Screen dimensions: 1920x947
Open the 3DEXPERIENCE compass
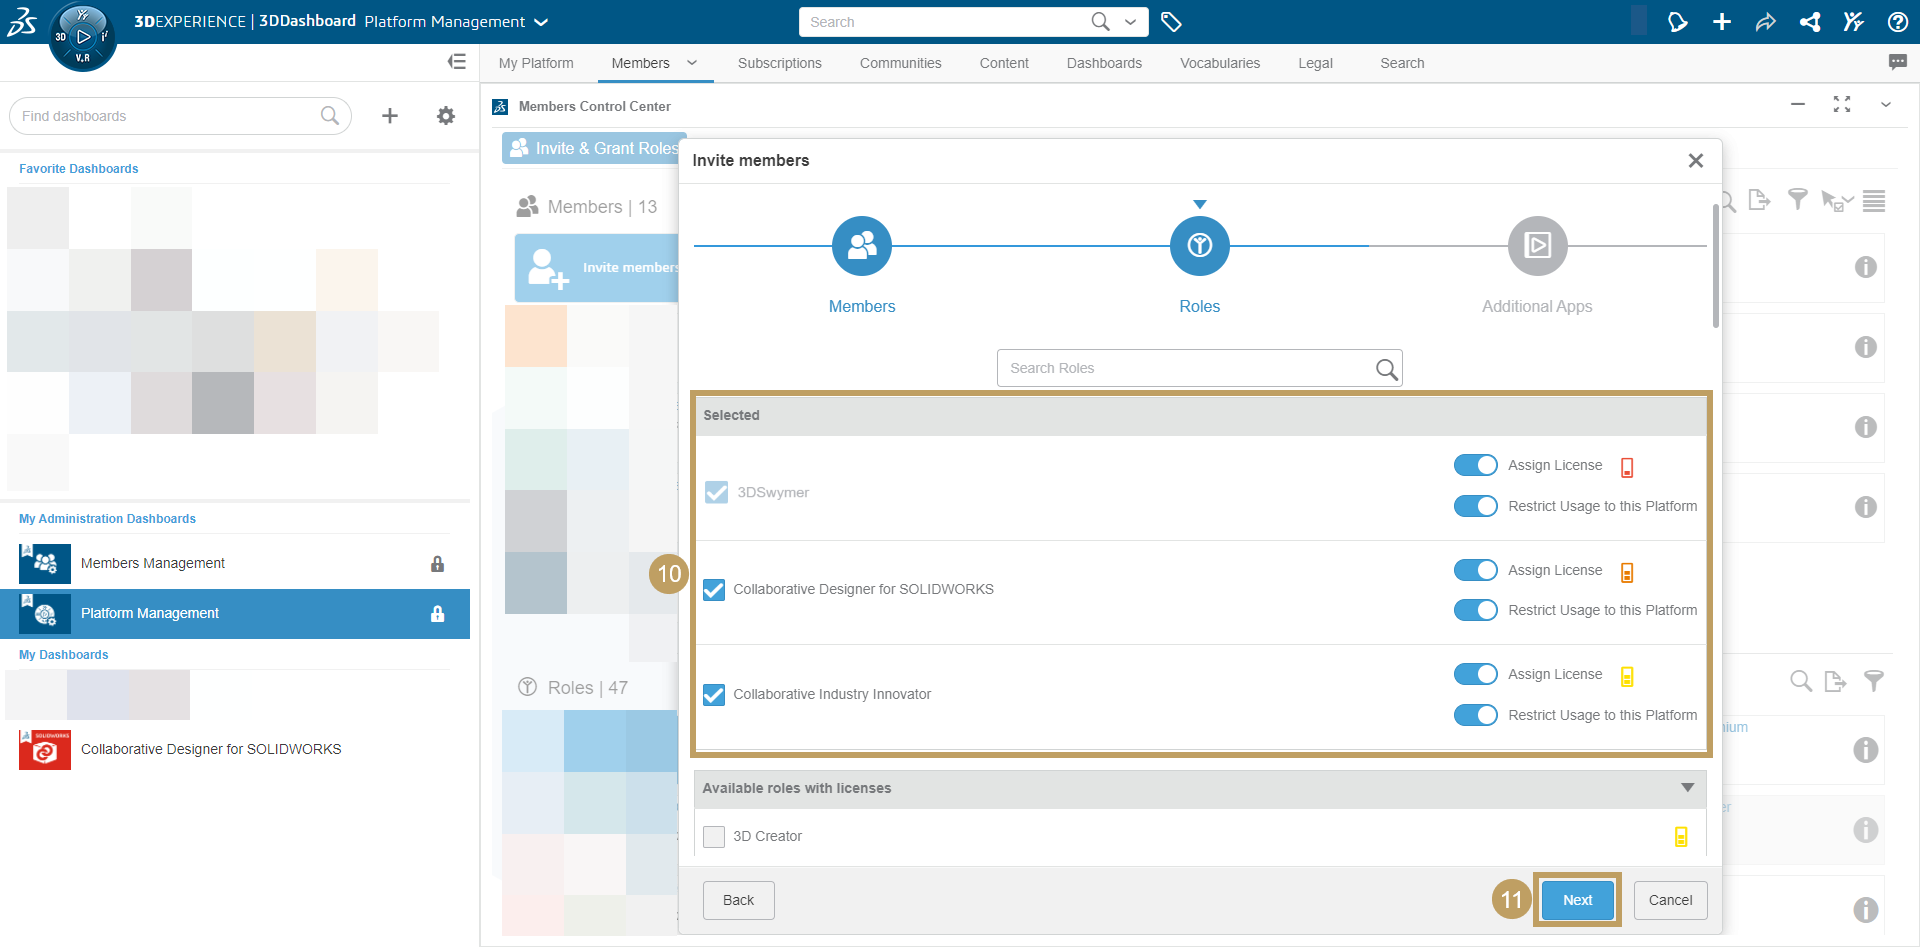[83, 37]
